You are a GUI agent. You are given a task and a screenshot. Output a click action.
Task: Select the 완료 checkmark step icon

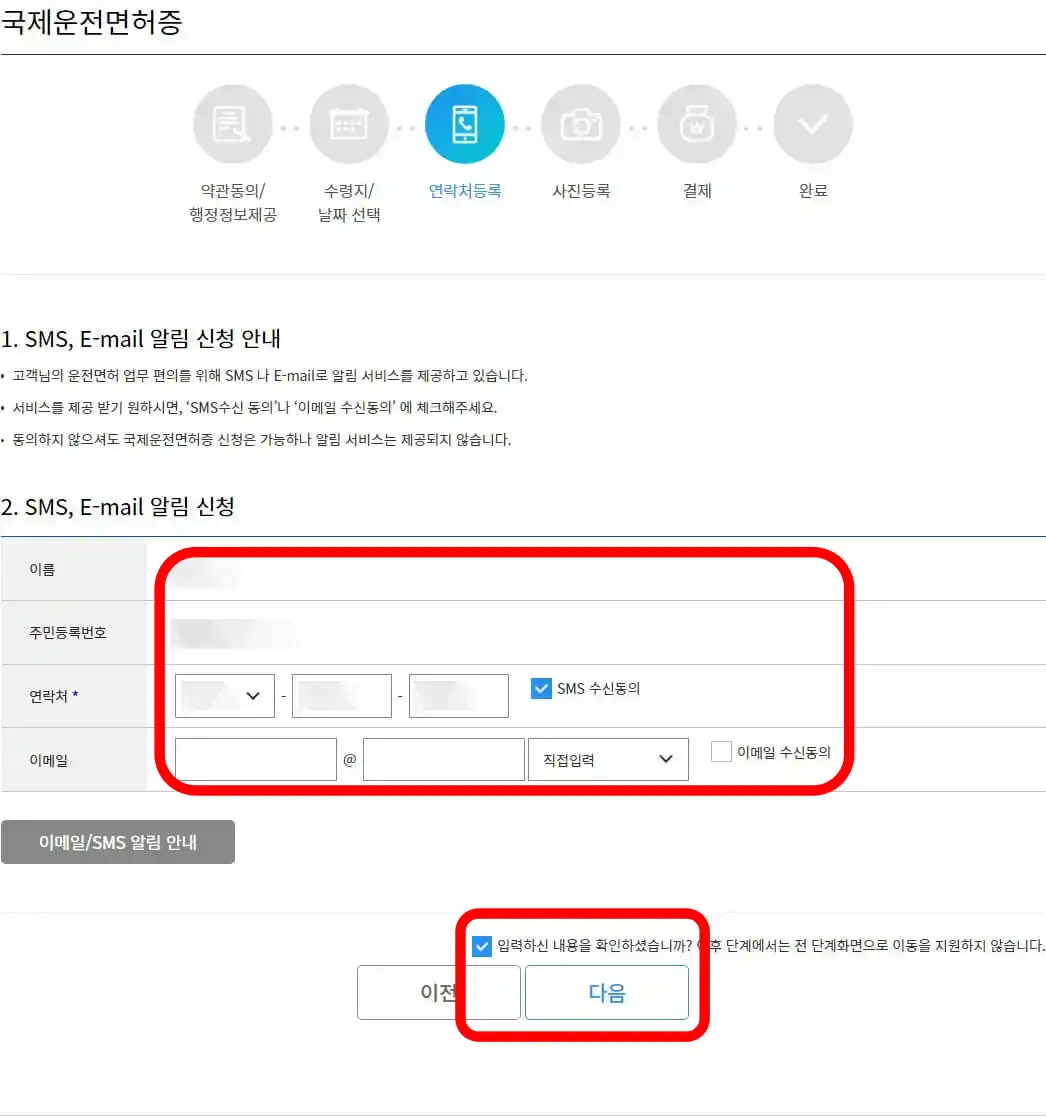click(813, 123)
